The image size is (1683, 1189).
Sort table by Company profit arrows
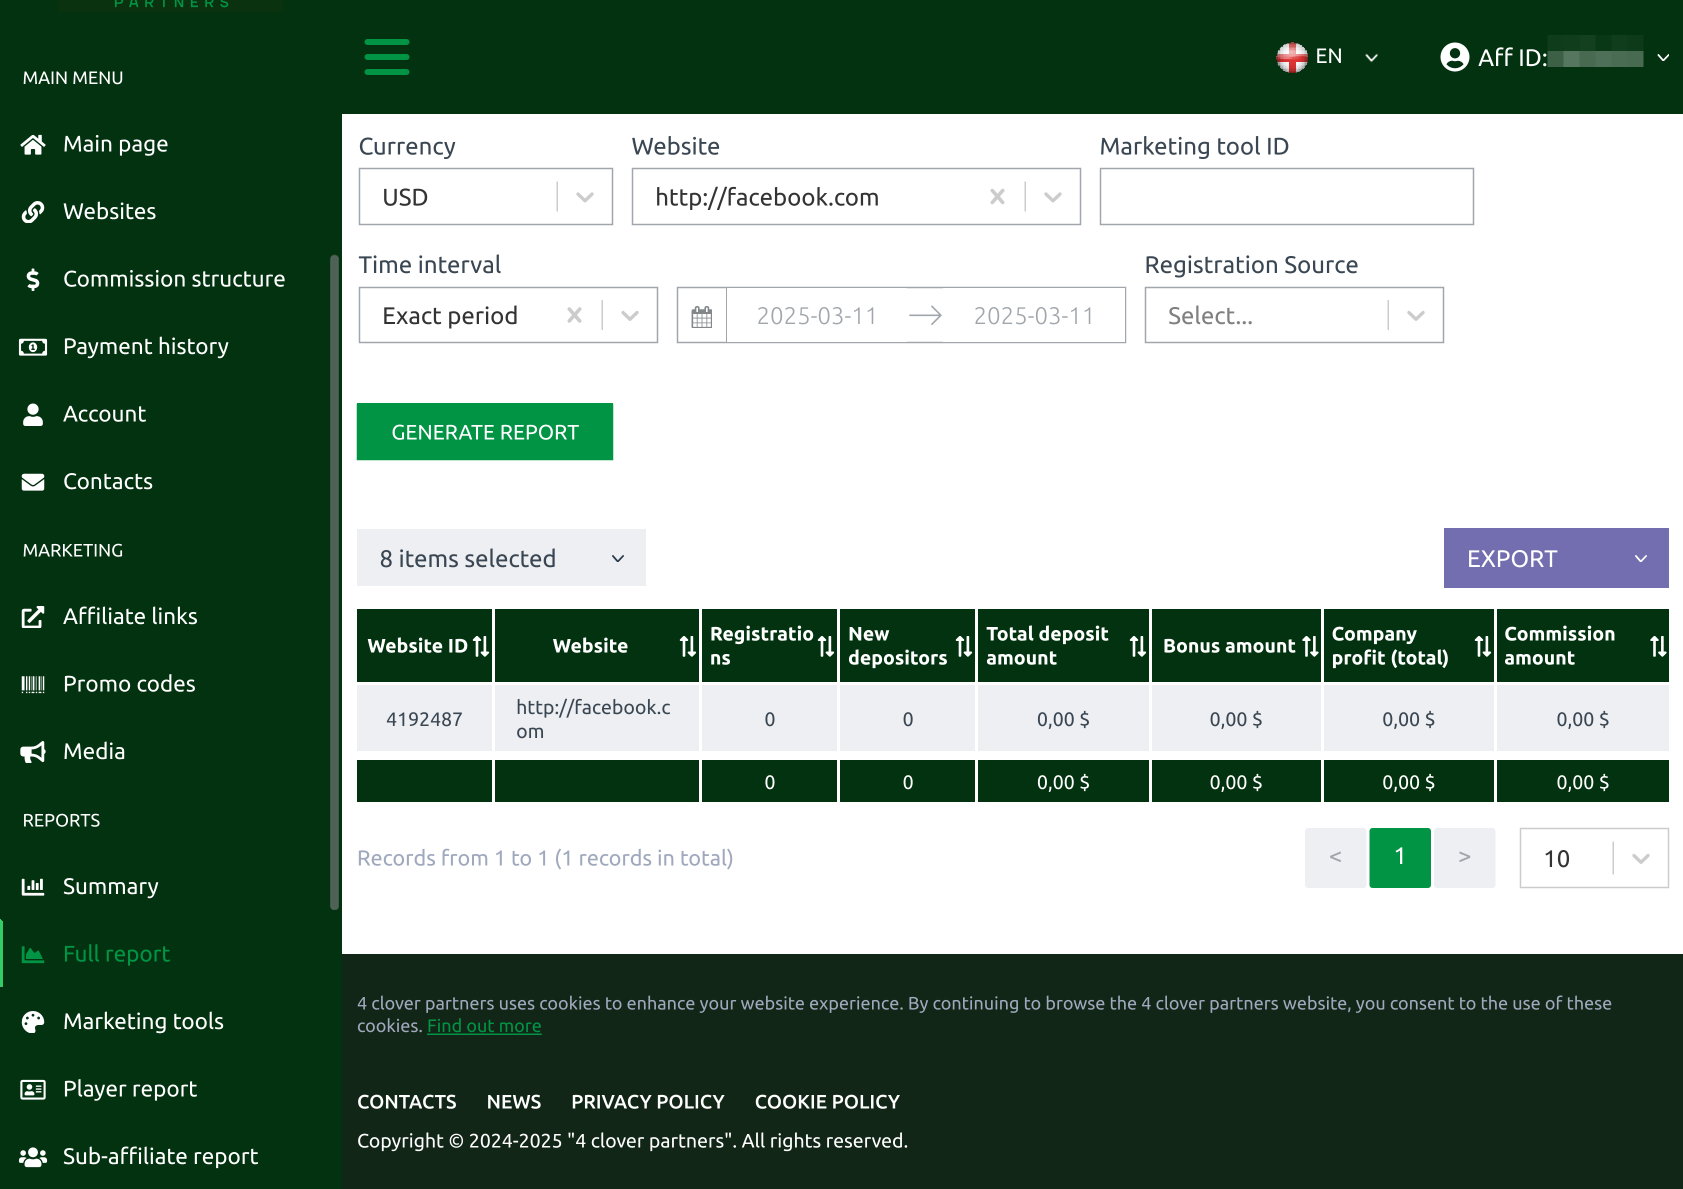(1483, 646)
